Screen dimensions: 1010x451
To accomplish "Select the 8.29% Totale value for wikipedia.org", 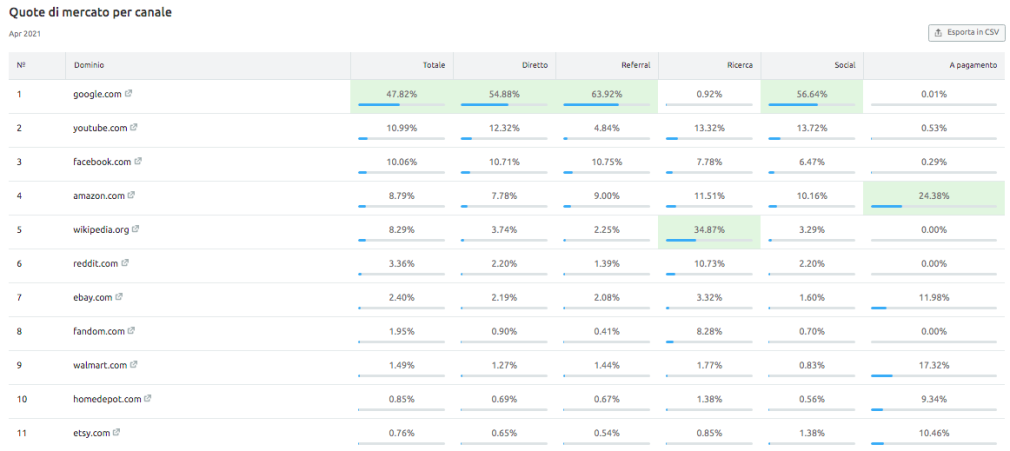I will click(401, 229).
